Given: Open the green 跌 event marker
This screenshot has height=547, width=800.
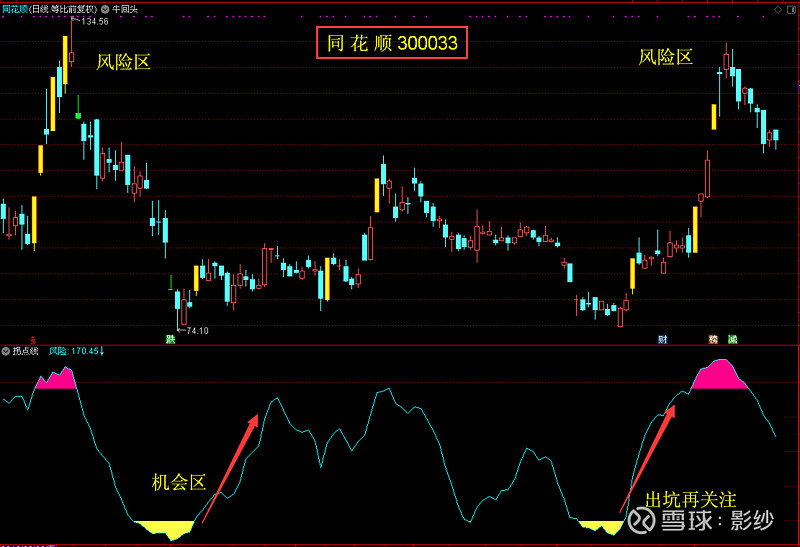Looking at the screenshot, I should (170, 339).
